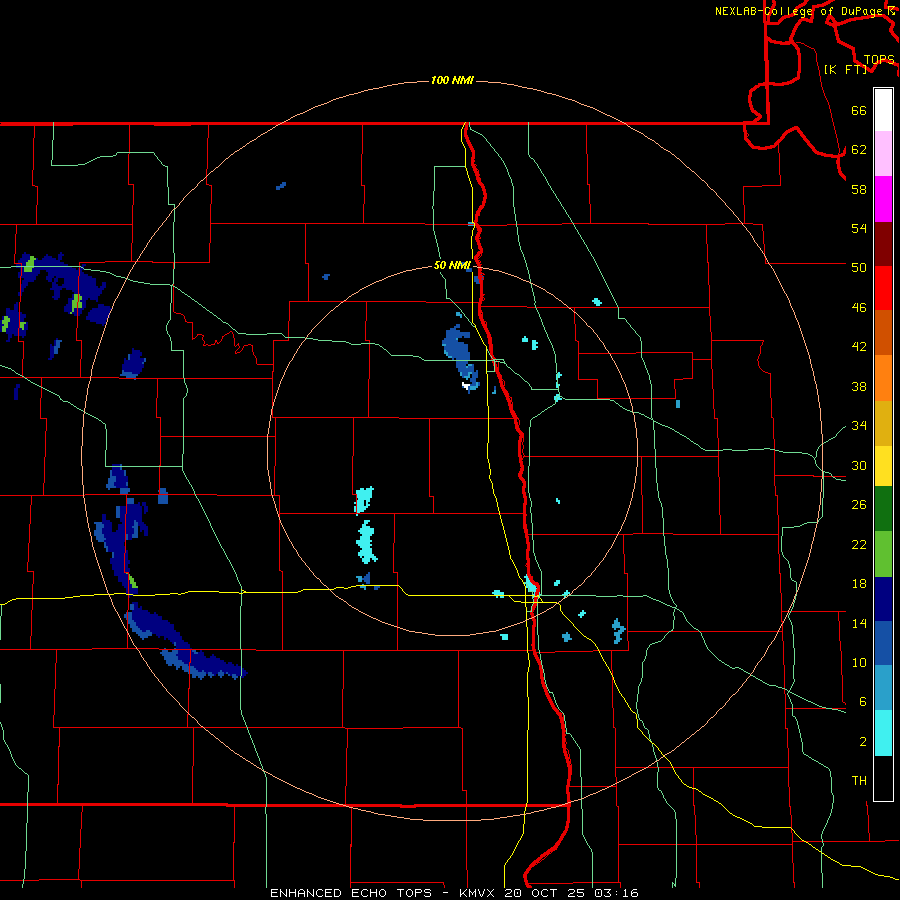Click the navy 18 kft legend swatch

883,599
